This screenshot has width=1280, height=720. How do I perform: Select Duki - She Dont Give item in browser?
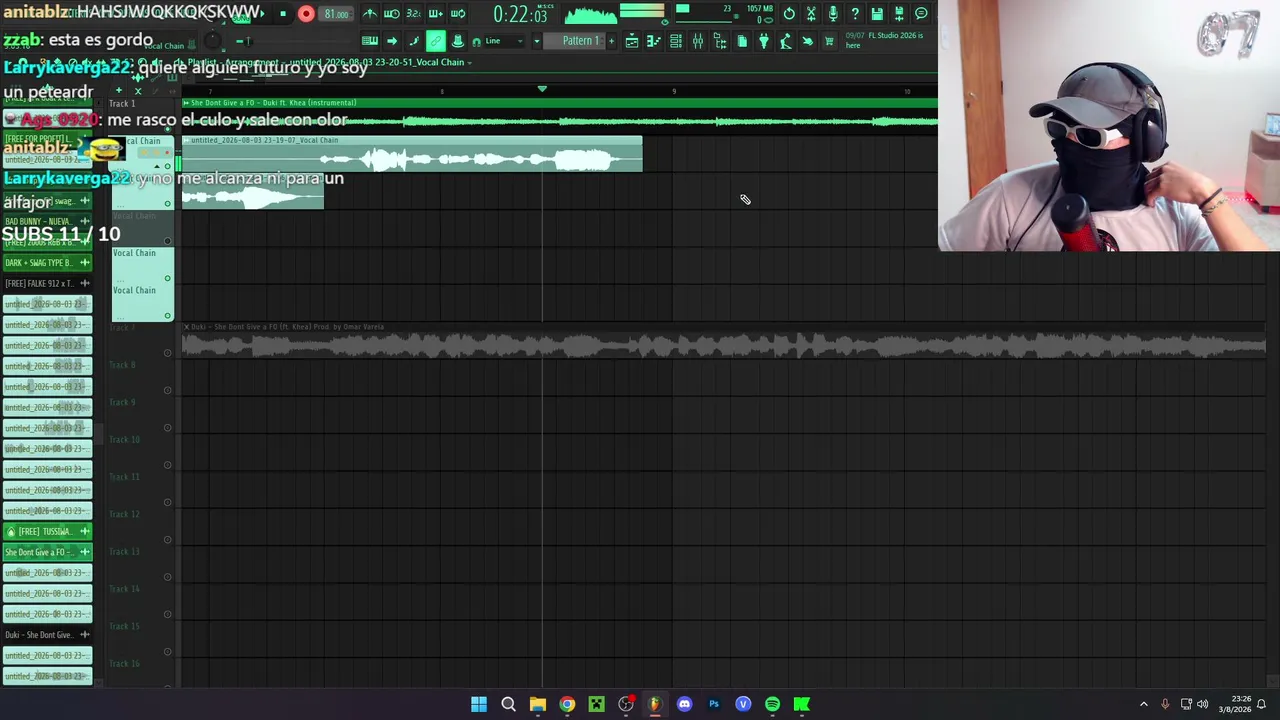point(47,635)
